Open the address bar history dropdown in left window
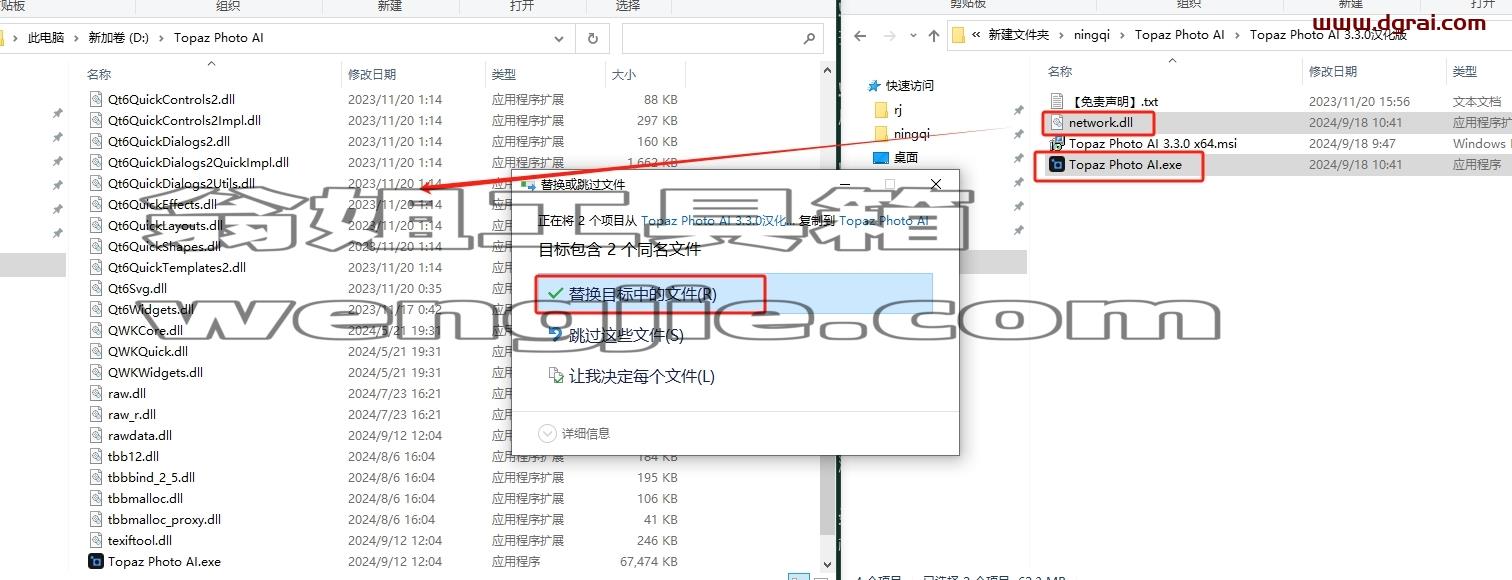 (x=559, y=38)
